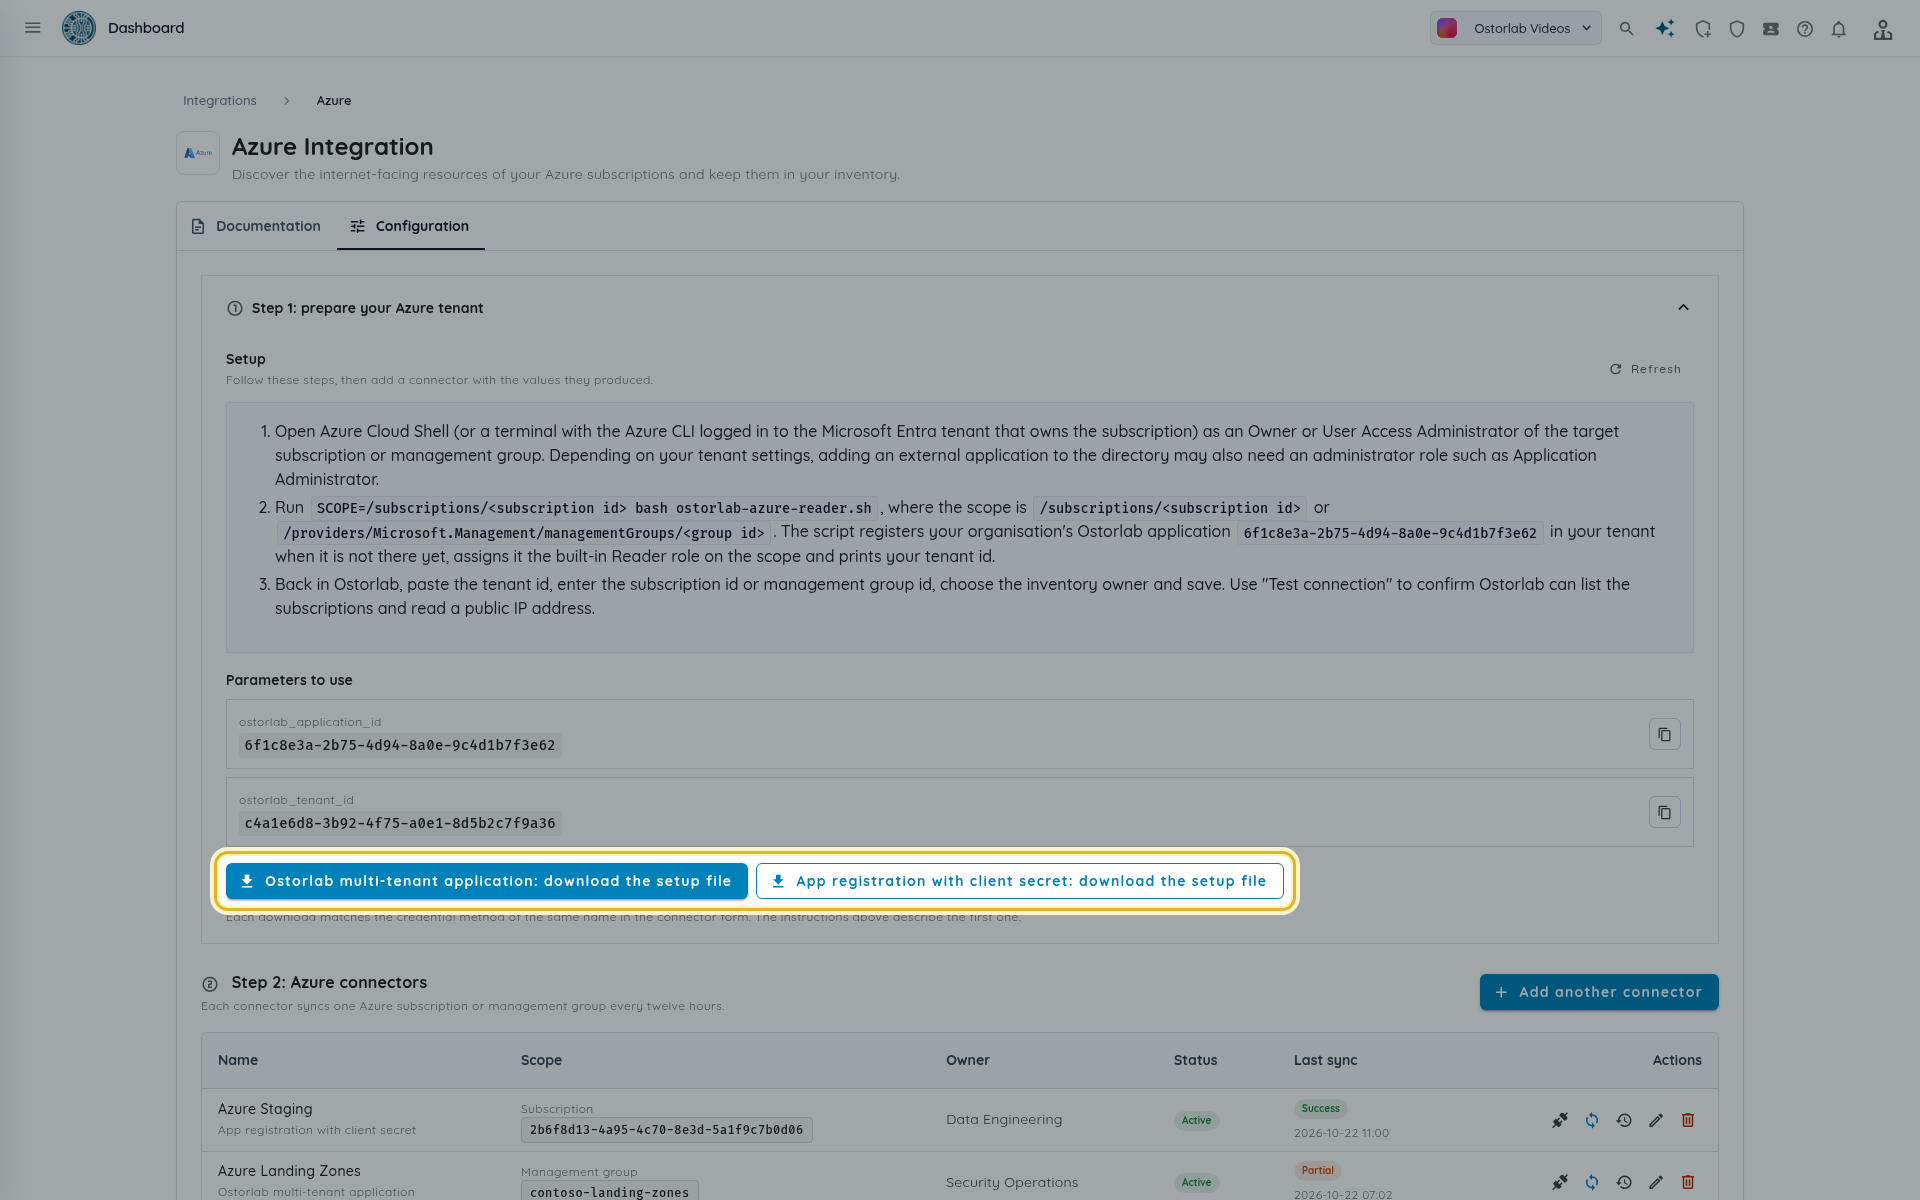Open the help question mark icon
The image size is (1920, 1200).
click(1805, 29)
